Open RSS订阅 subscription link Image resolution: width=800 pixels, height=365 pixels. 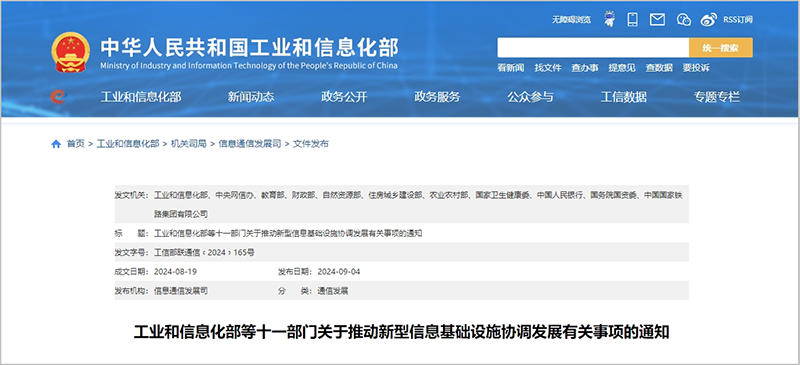(x=738, y=20)
